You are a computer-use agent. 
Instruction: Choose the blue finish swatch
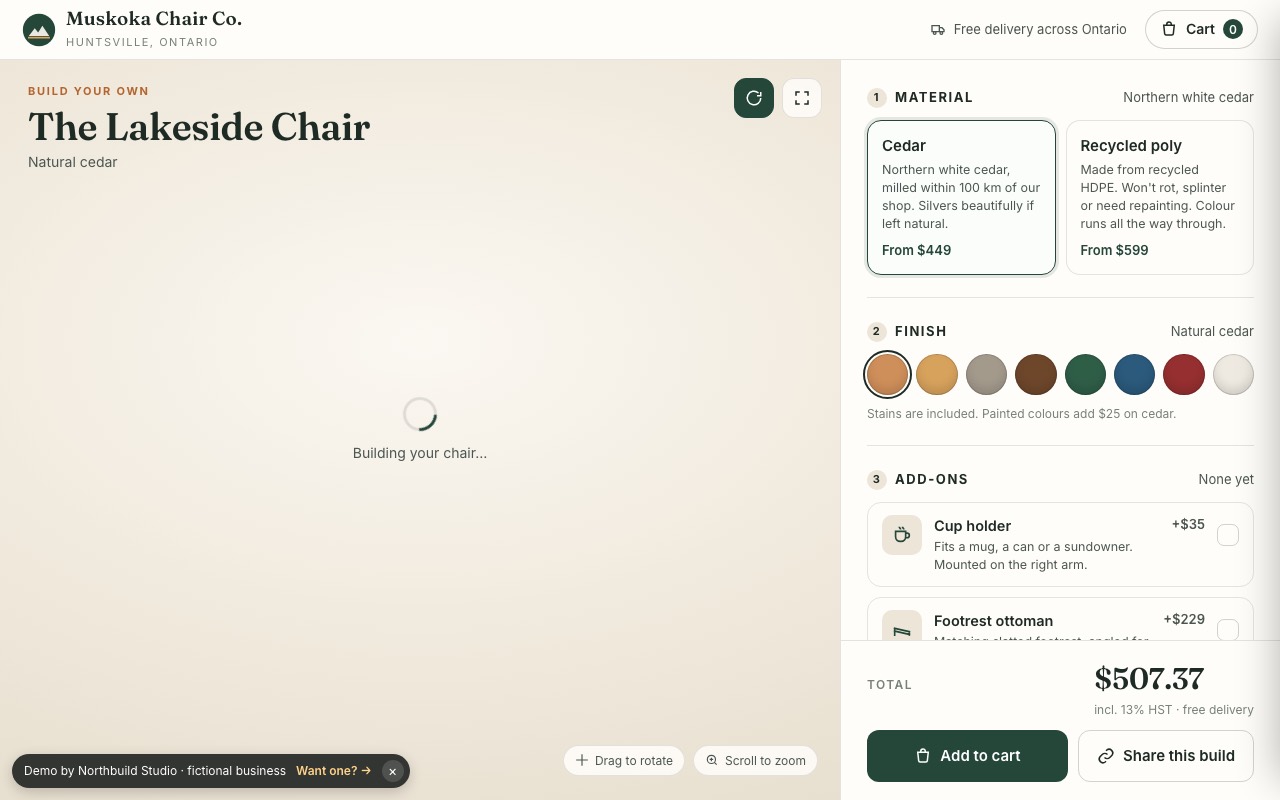[x=1135, y=375]
